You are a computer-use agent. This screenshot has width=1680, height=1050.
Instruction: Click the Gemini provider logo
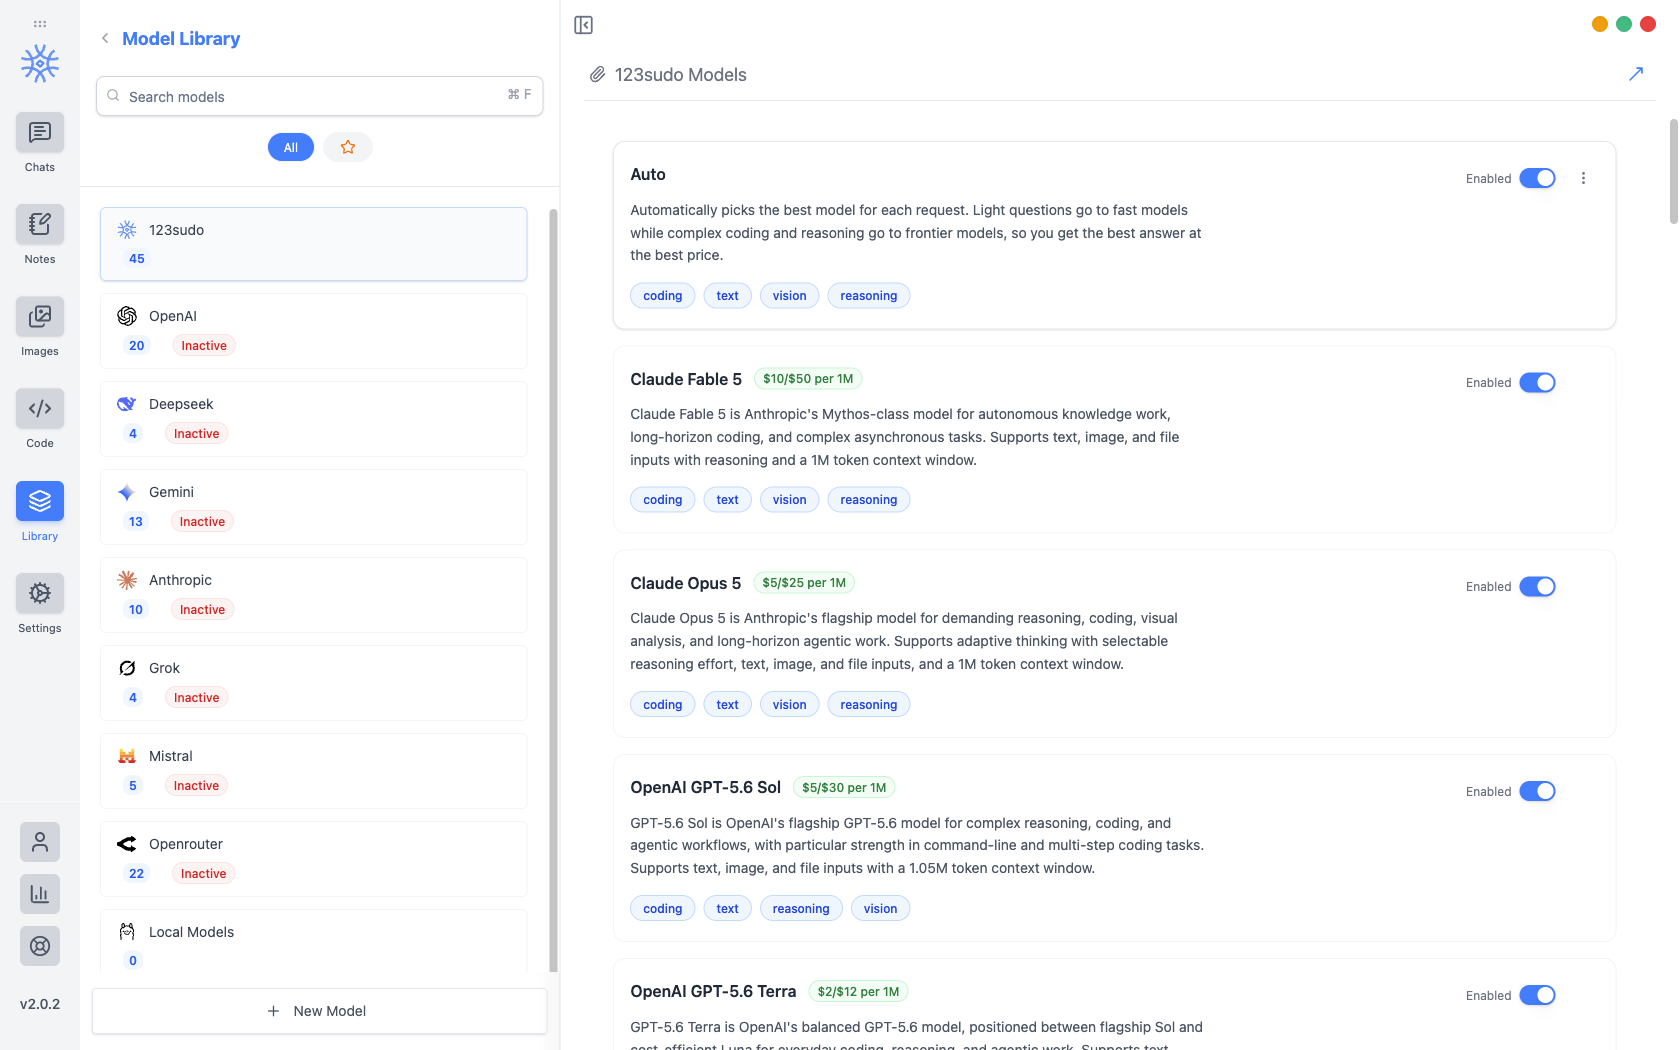coord(127,492)
